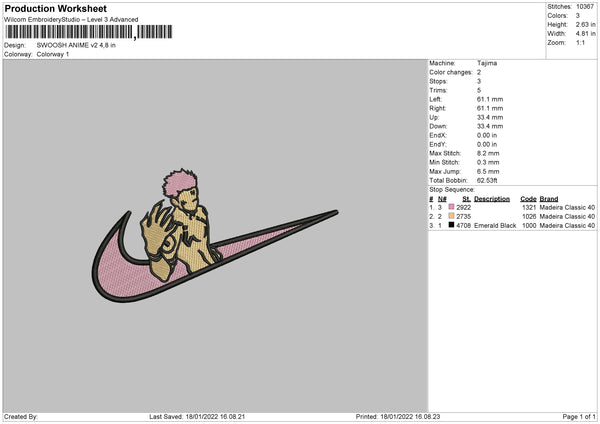Click the 'Production Worksheet' title
600x424 pixels.
click(55, 8)
